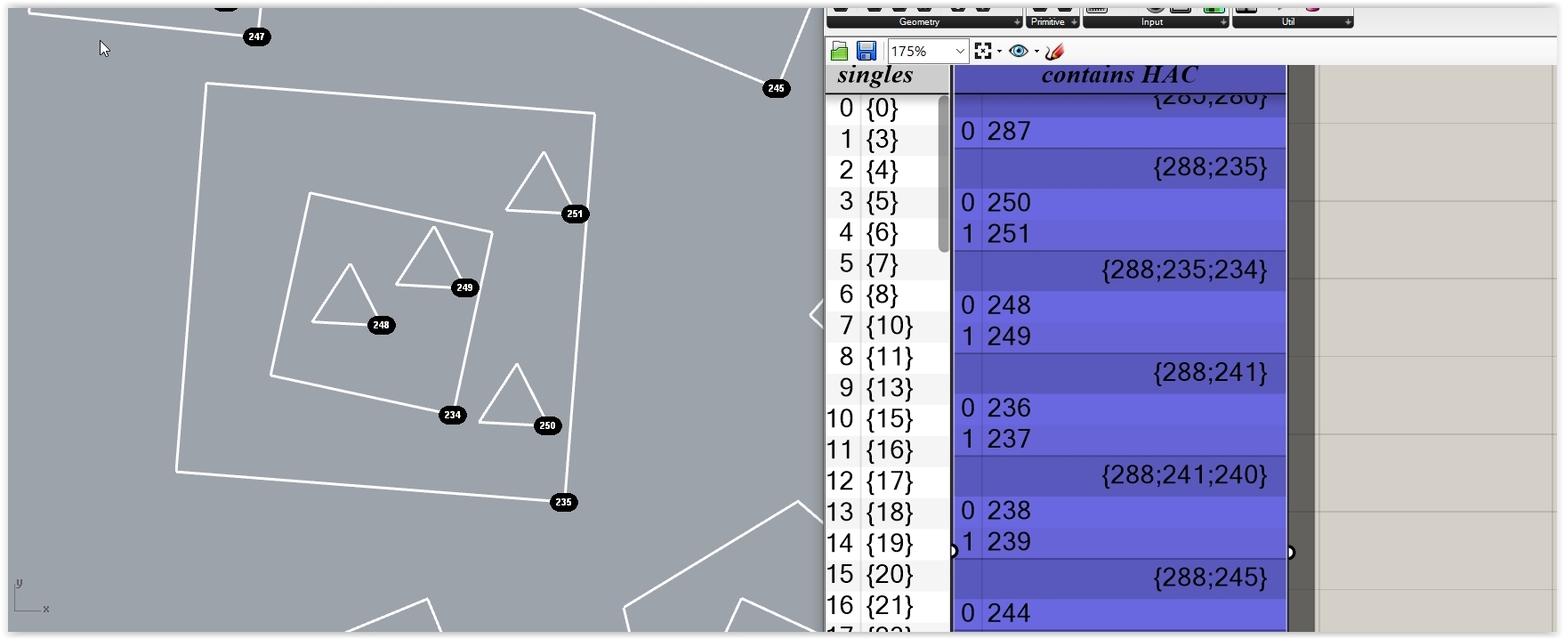
Task: Open a Grasshopper file with the green folder icon
Action: pyautogui.click(x=840, y=50)
